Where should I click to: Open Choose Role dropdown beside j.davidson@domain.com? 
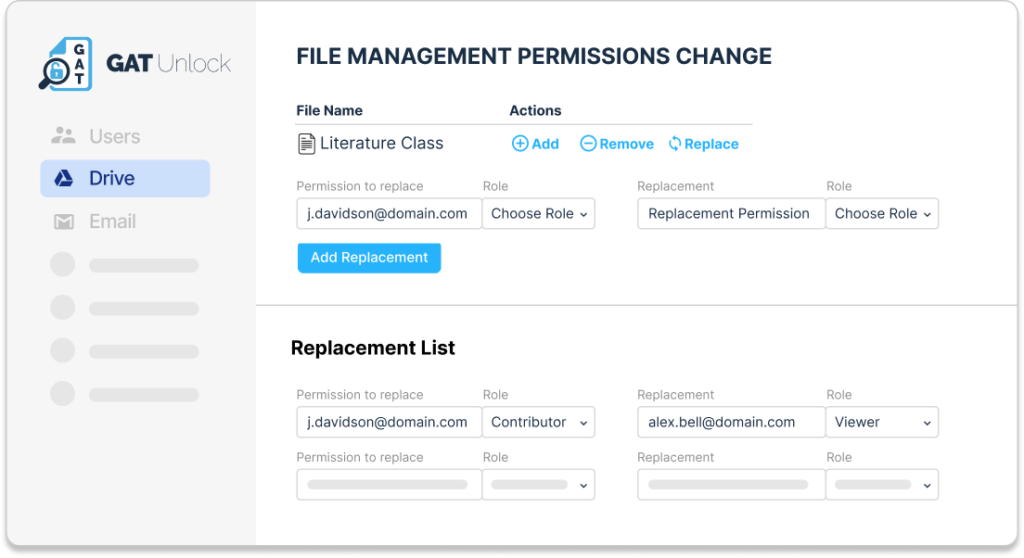tap(538, 213)
